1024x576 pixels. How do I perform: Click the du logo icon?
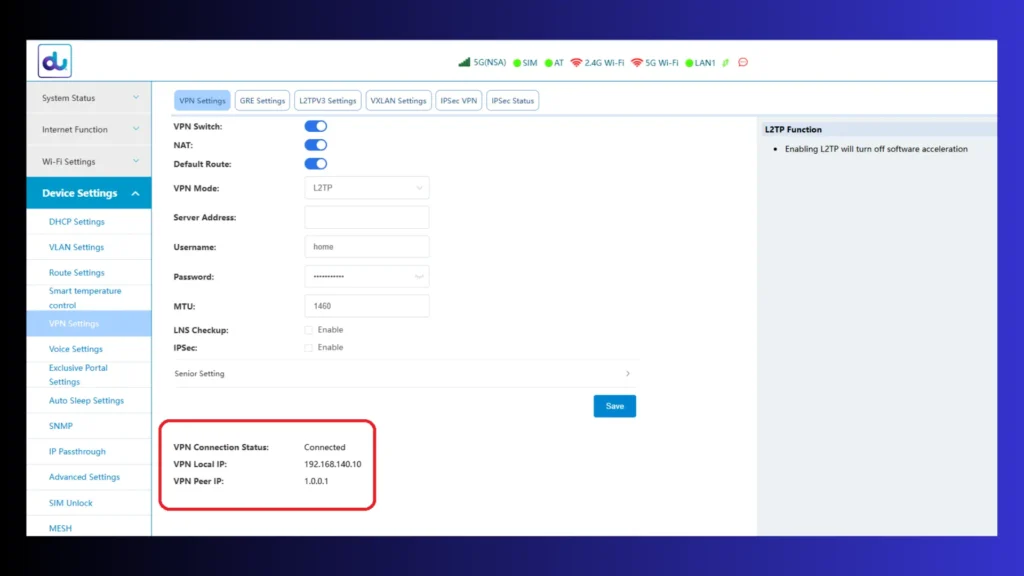click(x=55, y=61)
